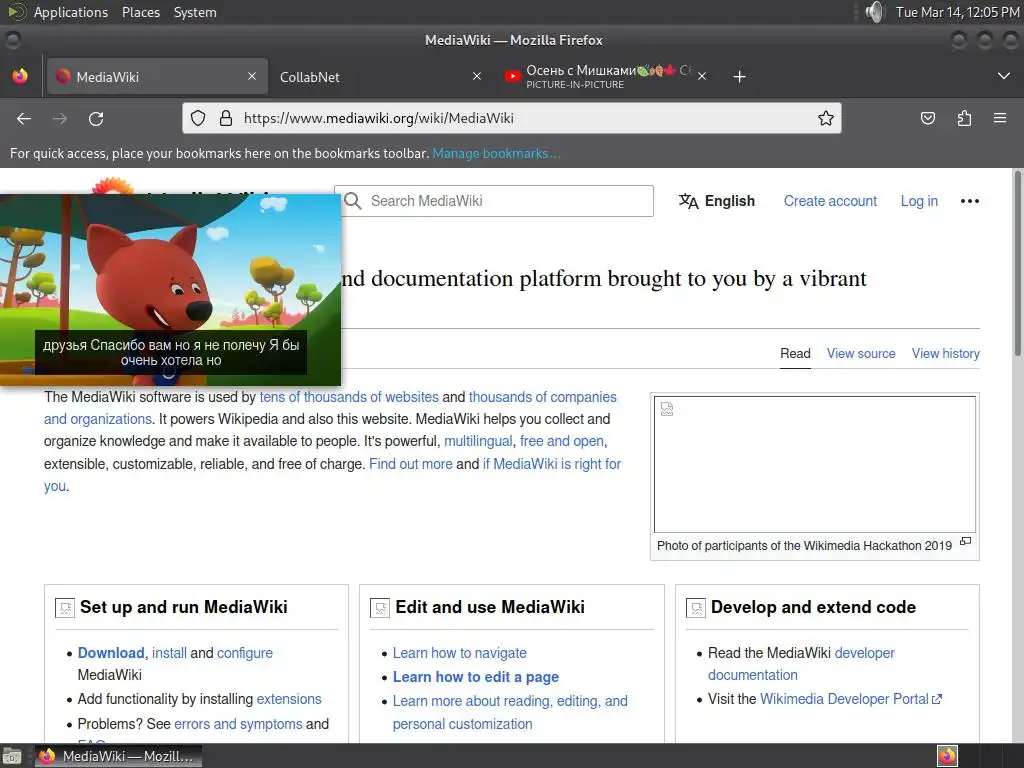Open the Places menu

coord(140,12)
